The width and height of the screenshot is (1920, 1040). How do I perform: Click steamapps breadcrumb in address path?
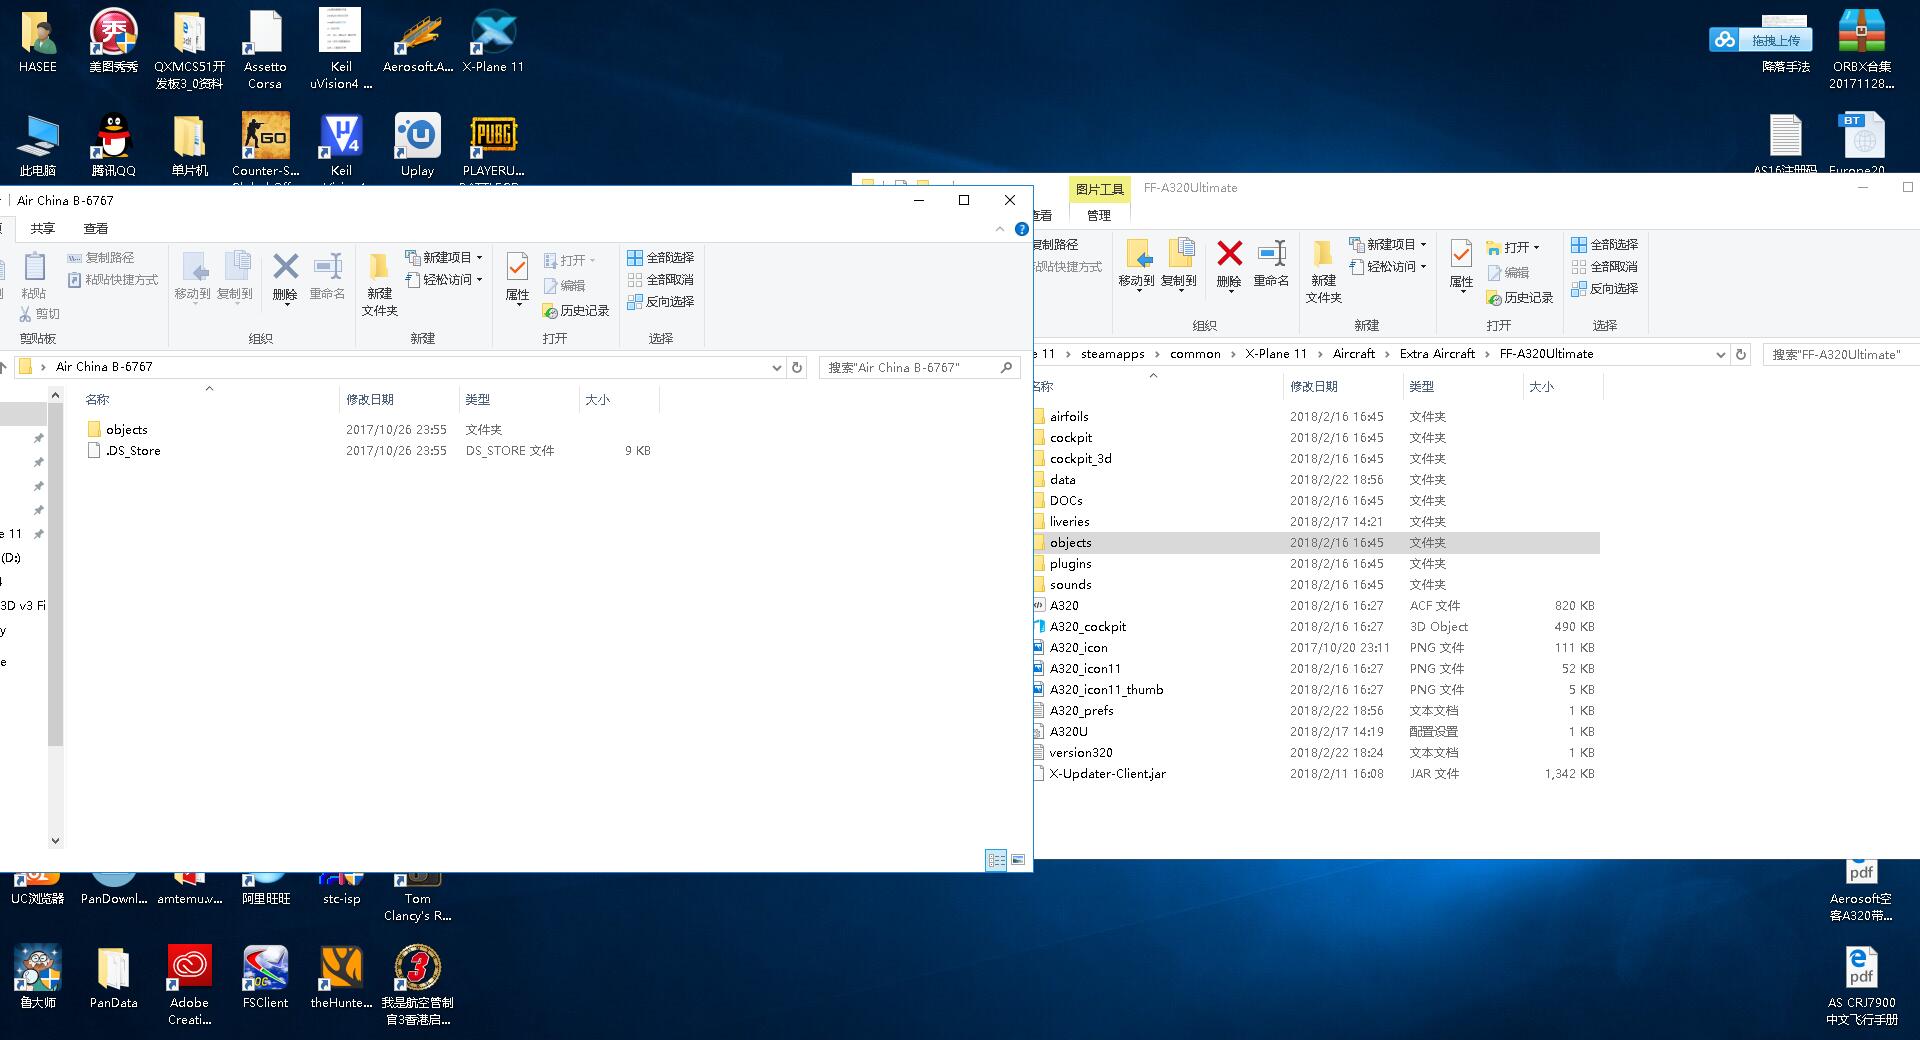pyautogui.click(x=1112, y=354)
